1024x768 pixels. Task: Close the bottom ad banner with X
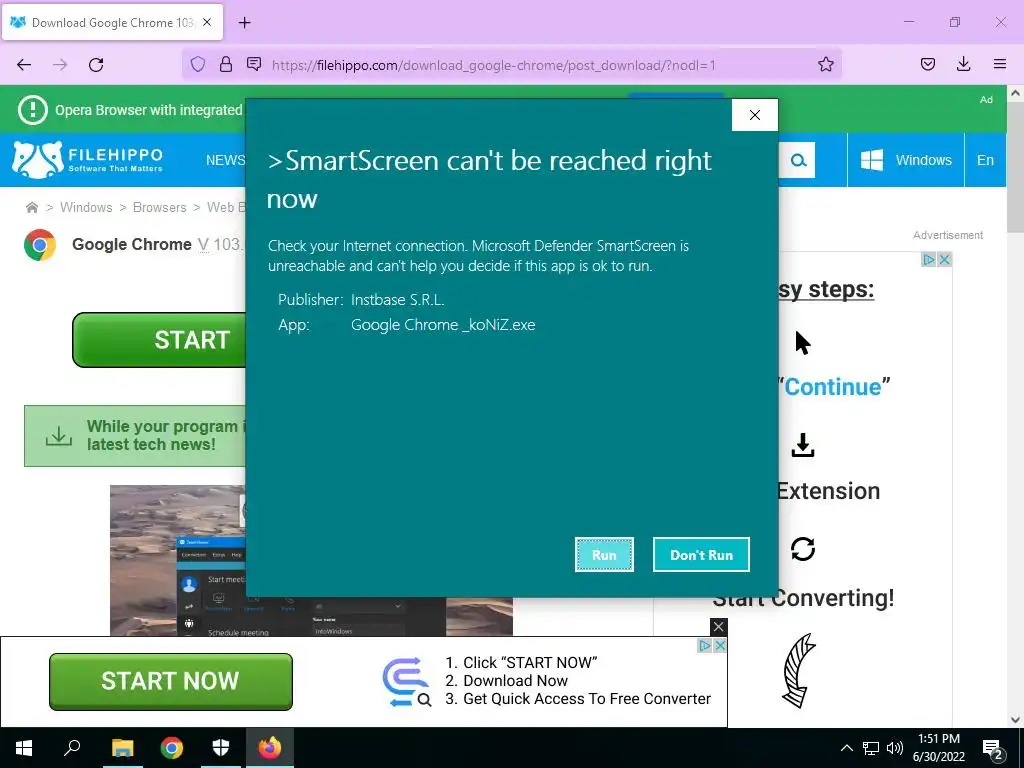(x=718, y=627)
